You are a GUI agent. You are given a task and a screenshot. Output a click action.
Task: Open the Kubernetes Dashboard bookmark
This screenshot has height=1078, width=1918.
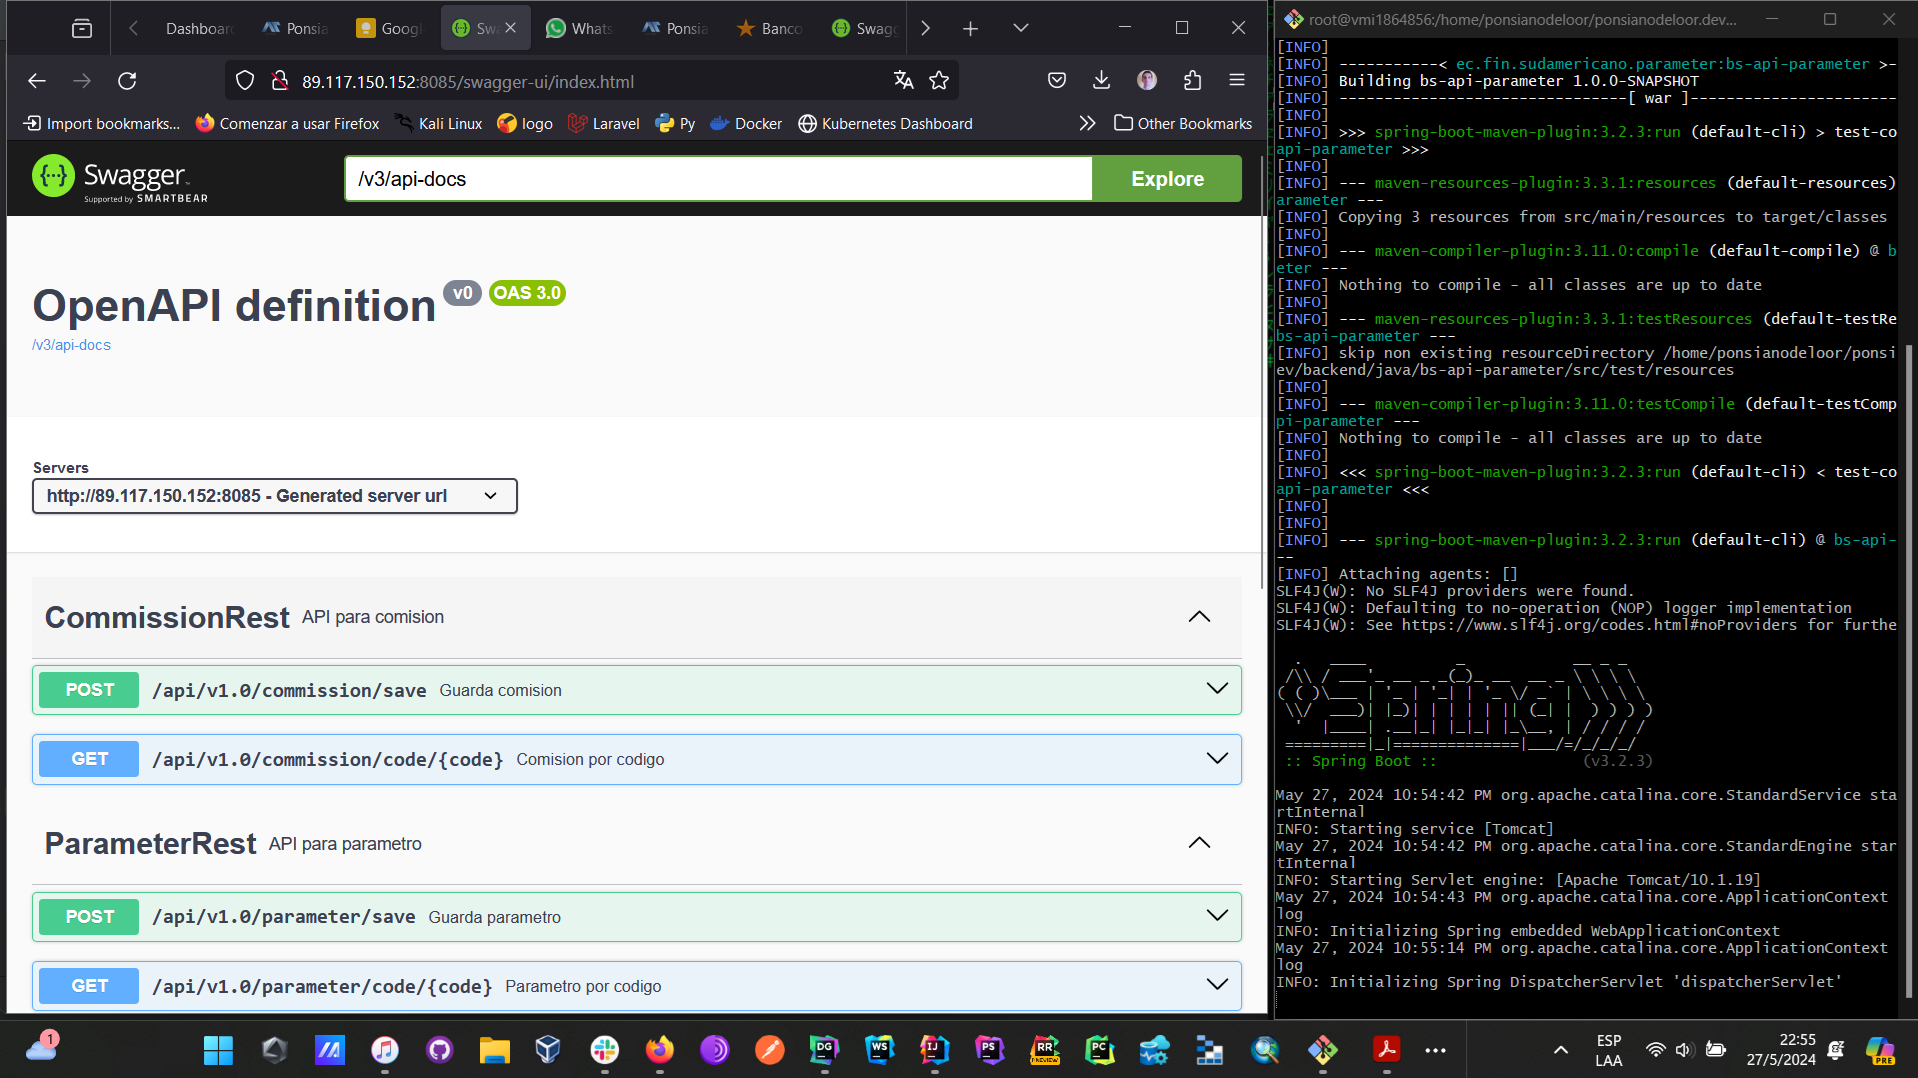pos(885,124)
